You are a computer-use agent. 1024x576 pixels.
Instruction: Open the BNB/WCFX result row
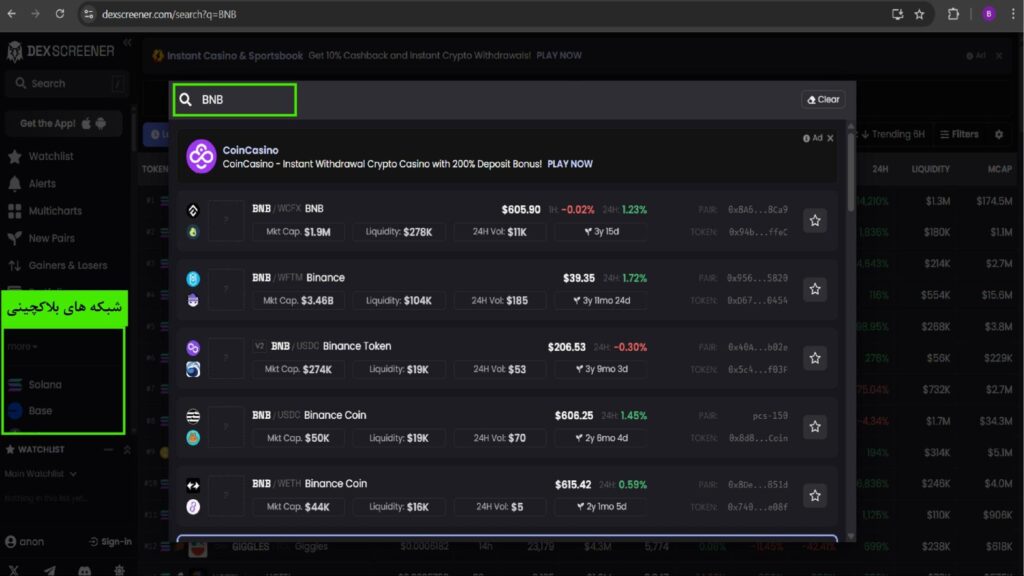pos(507,221)
